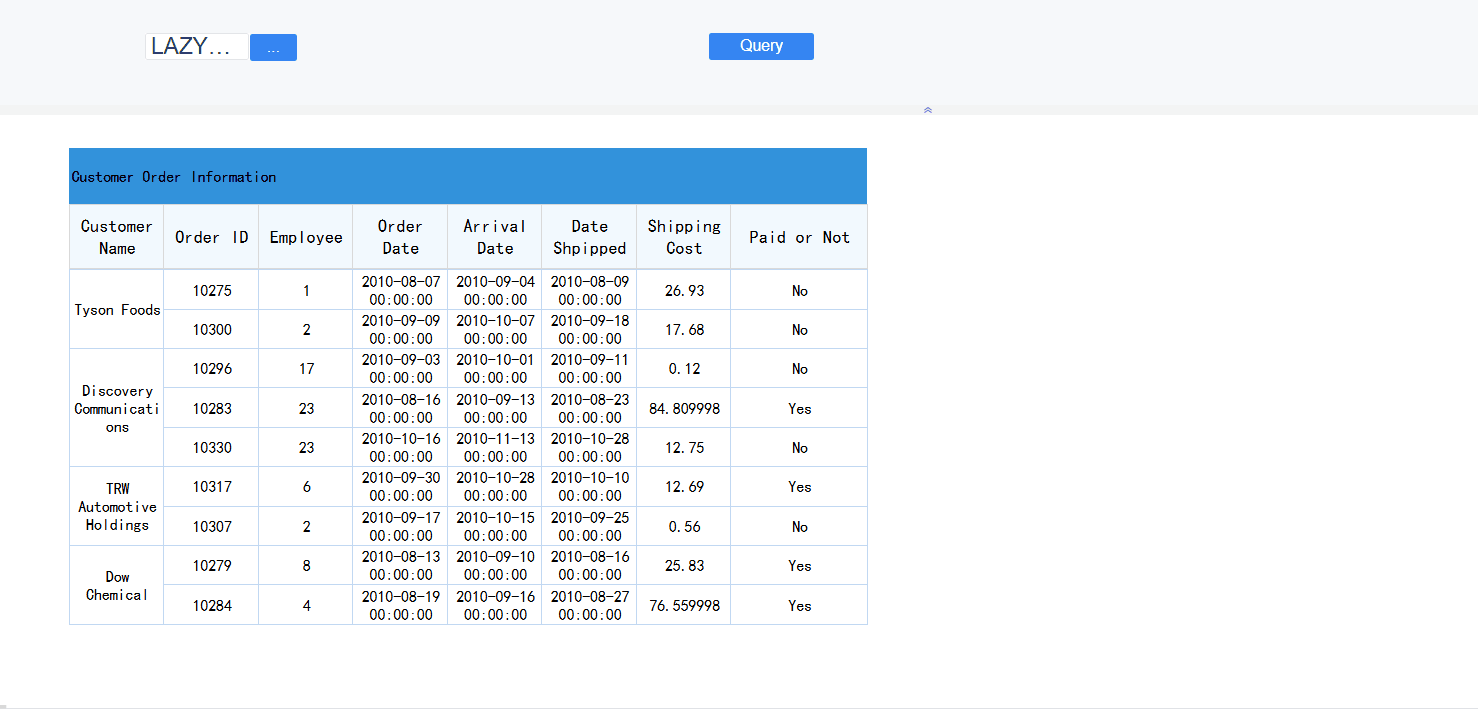Click order ID 10279
The width and height of the screenshot is (1478, 709).
click(211, 565)
